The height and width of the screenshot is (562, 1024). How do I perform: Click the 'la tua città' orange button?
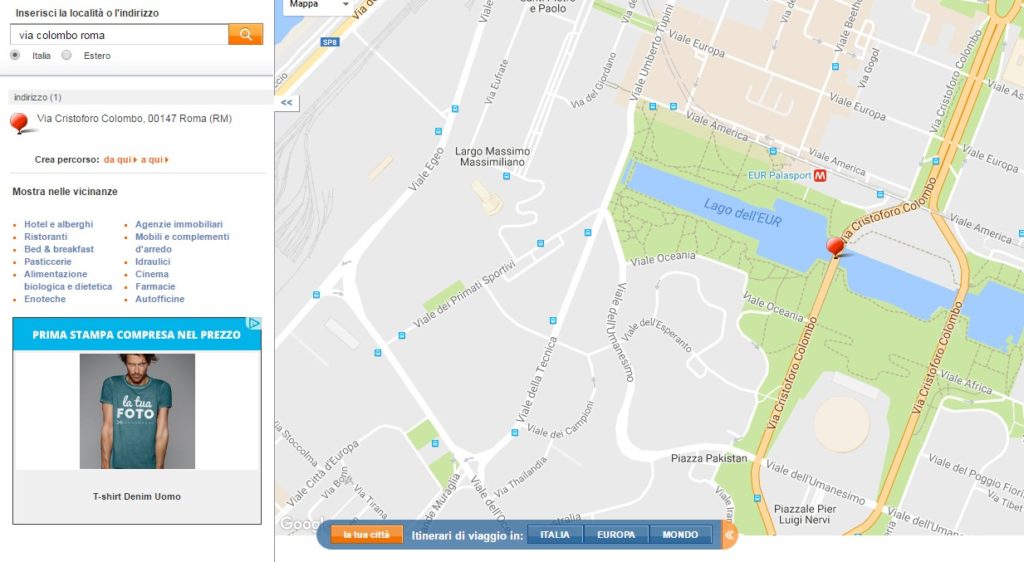click(x=366, y=535)
